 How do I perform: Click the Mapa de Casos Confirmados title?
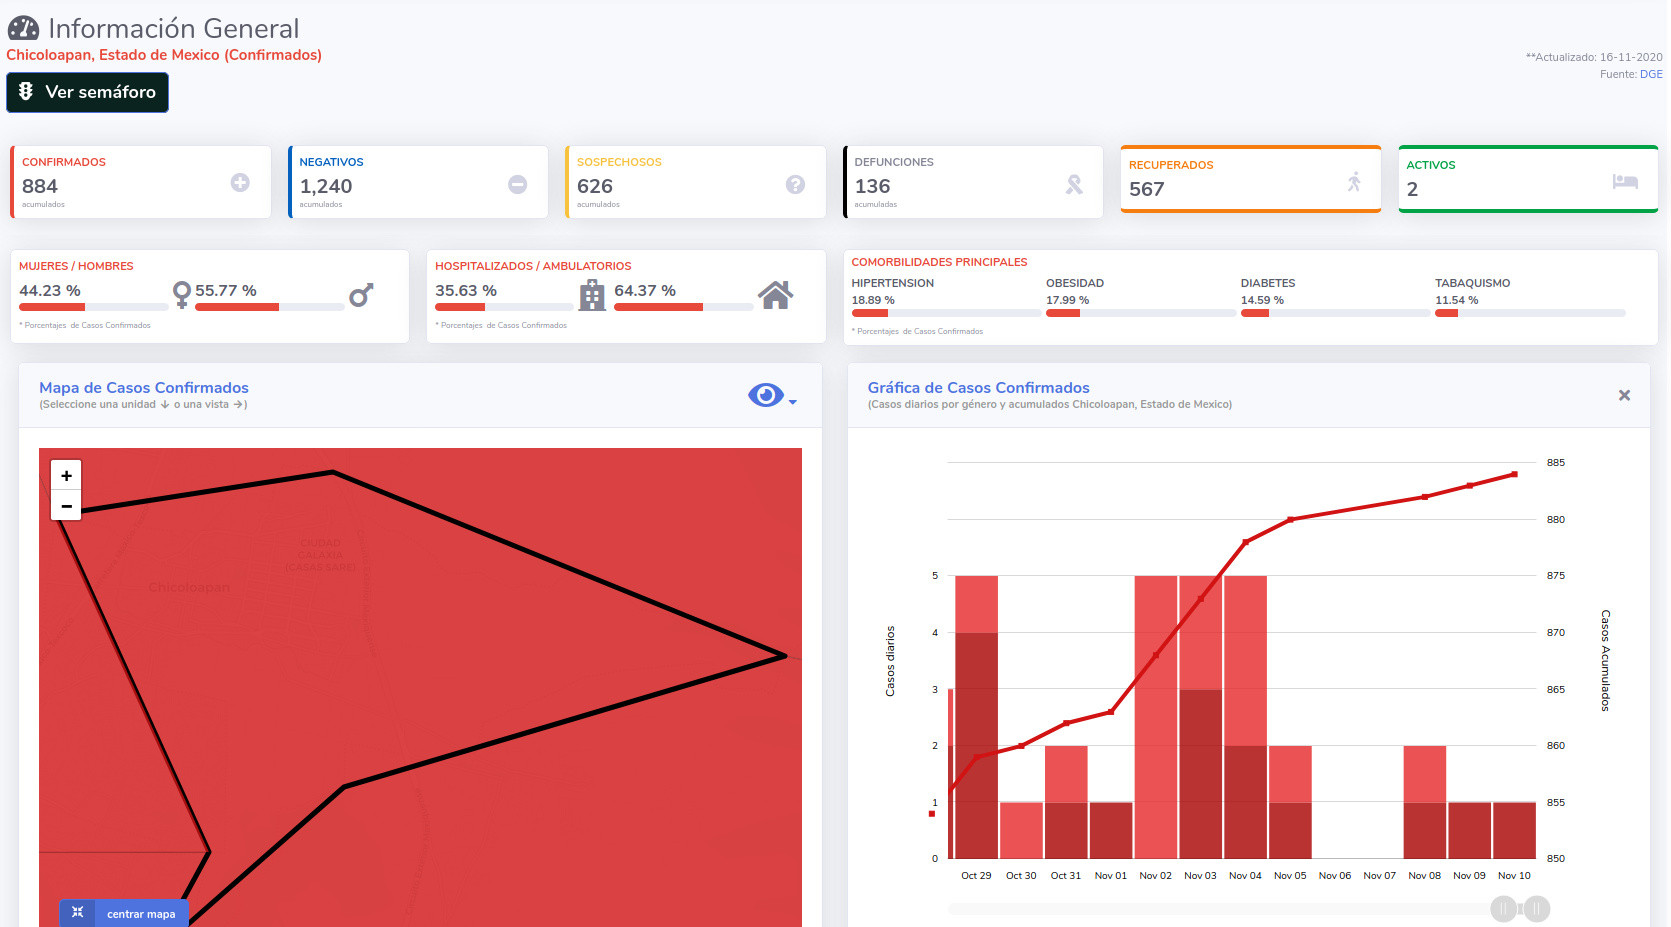click(x=144, y=387)
